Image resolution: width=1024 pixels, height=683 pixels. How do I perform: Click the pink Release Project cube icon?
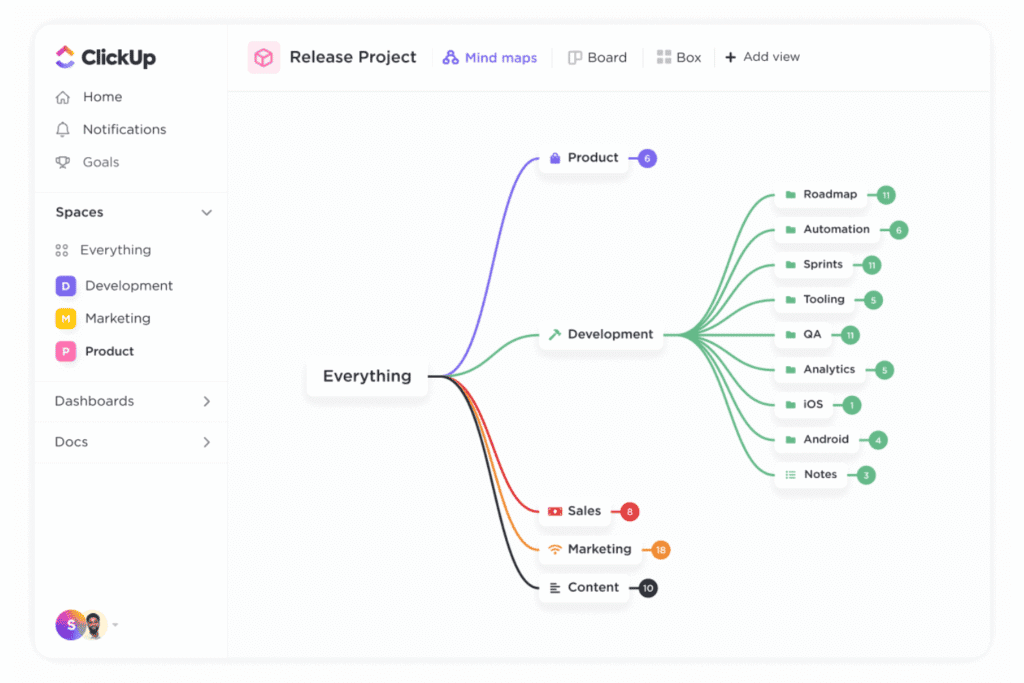[264, 58]
